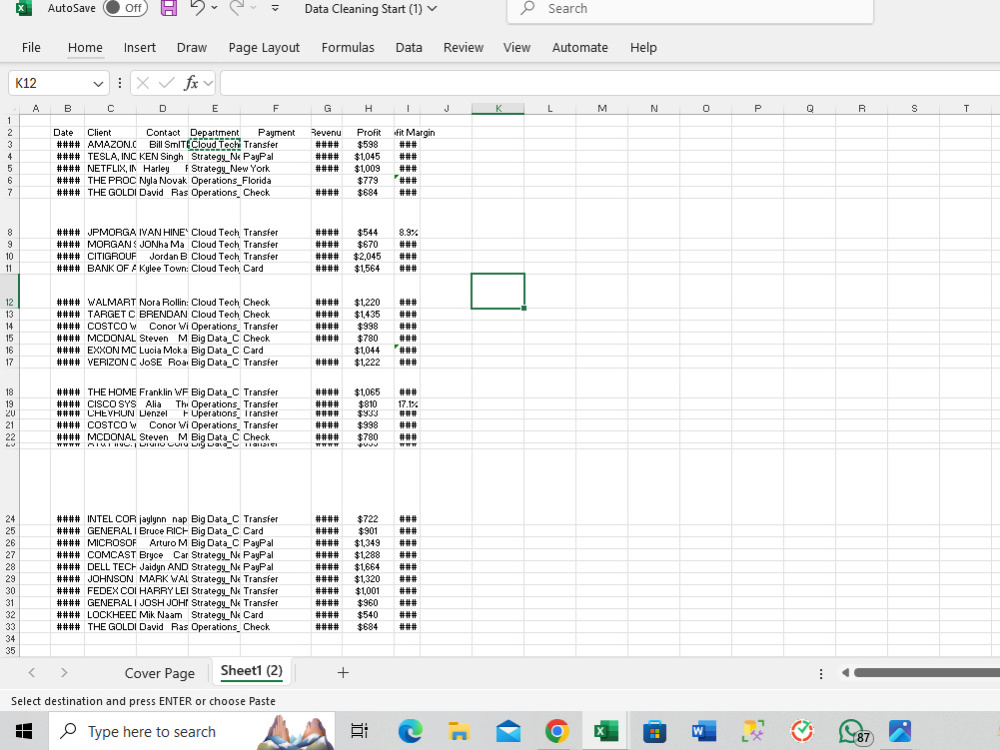The width and height of the screenshot is (1000, 750).
Task: Open Word from taskbar
Action: click(703, 731)
